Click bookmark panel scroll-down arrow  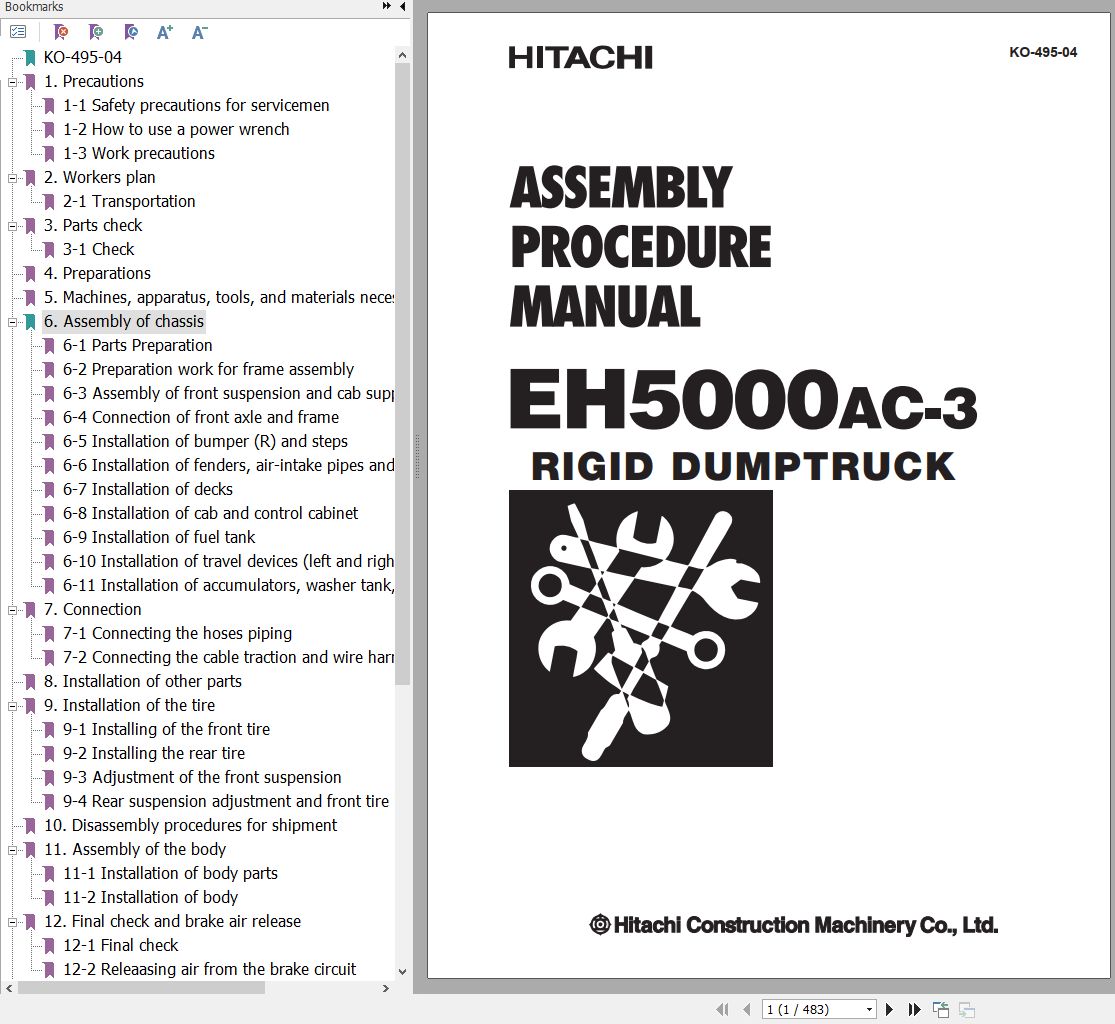click(x=402, y=971)
